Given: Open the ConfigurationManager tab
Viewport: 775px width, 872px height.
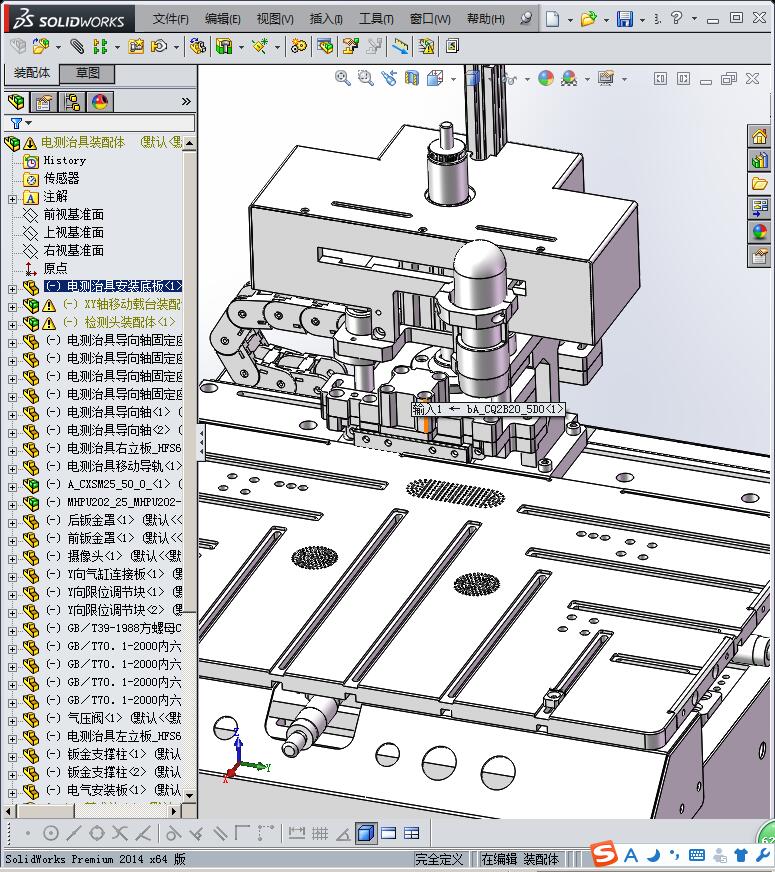Looking at the screenshot, I should (72, 102).
